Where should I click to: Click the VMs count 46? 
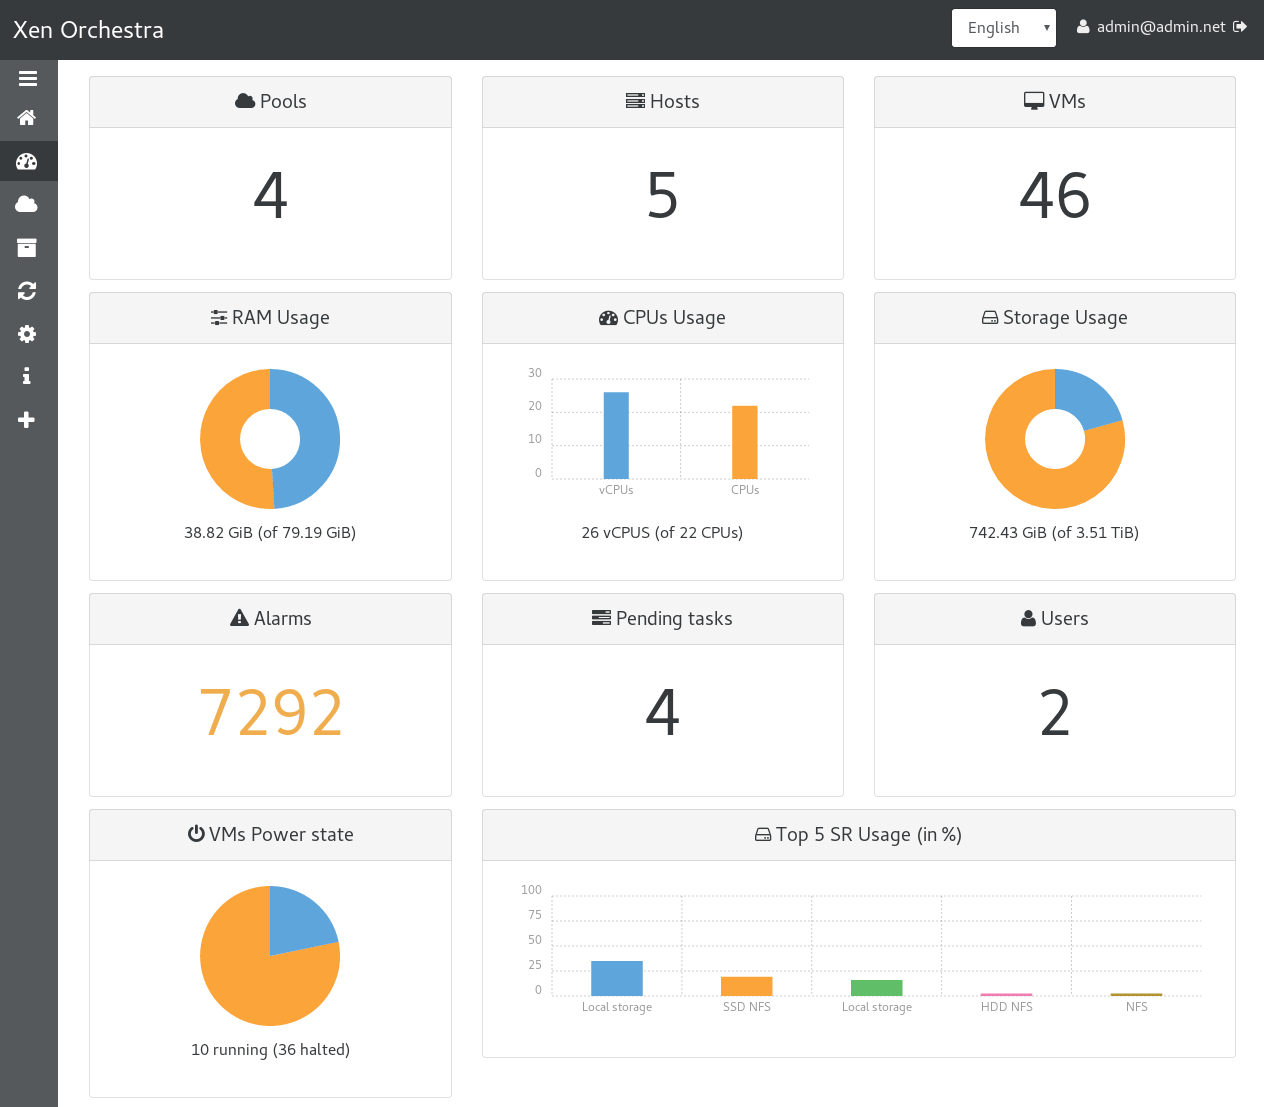[x=1055, y=195]
